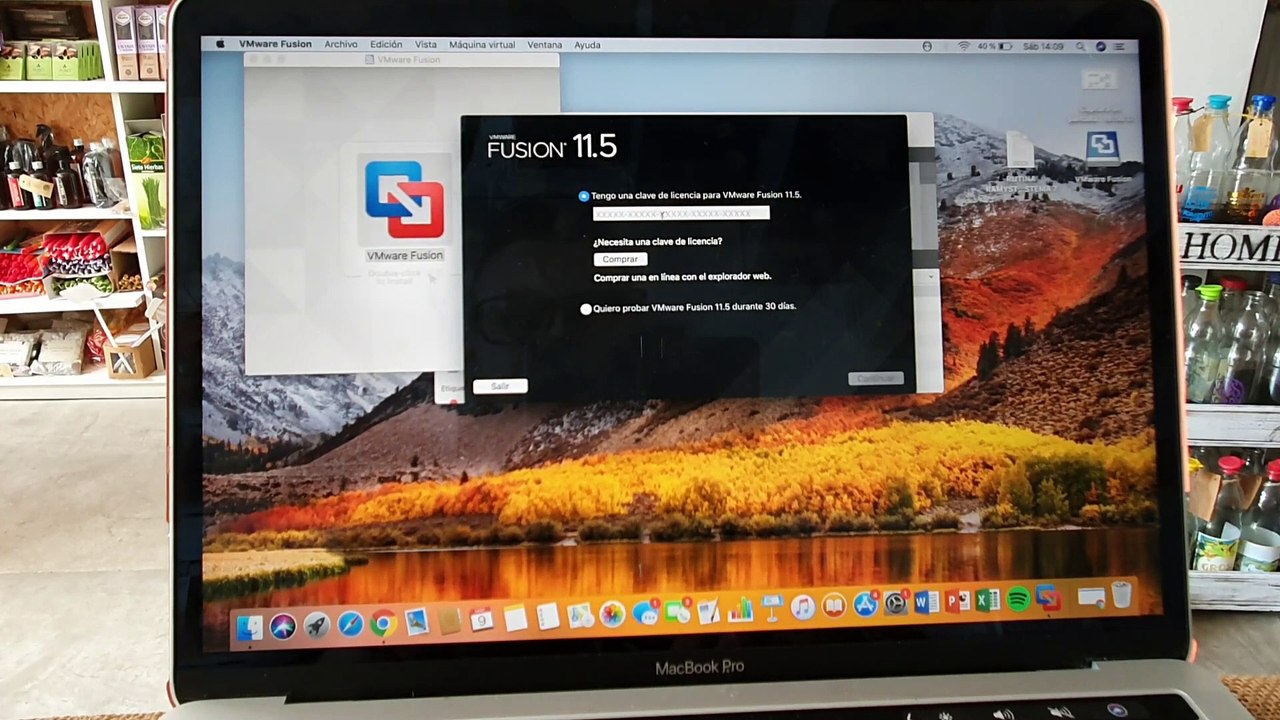1280x720 pixels.
Task: Open the Apple menu
Action: click(219, 45)
